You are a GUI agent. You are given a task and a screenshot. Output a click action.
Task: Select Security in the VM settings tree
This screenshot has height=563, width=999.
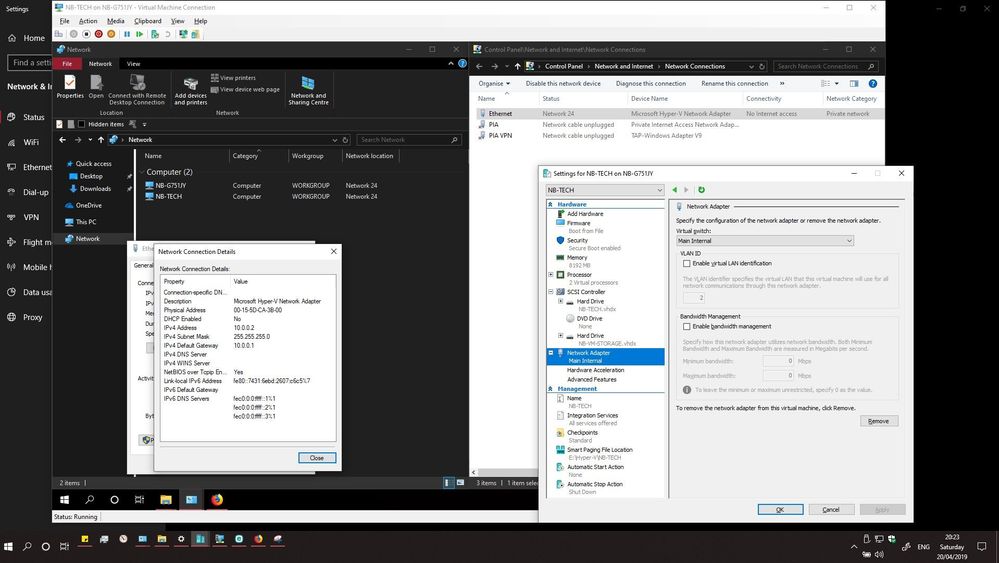[x=577, y=241]
